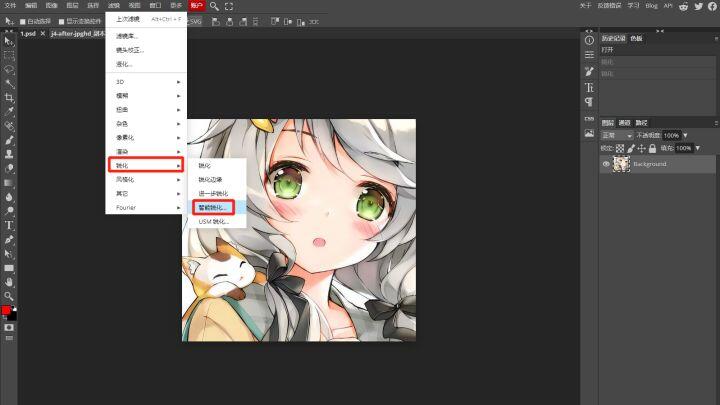This screenshot has height=405, width=720.
Task: Select the Gradient tool
Action: click(x=9, y=183)
